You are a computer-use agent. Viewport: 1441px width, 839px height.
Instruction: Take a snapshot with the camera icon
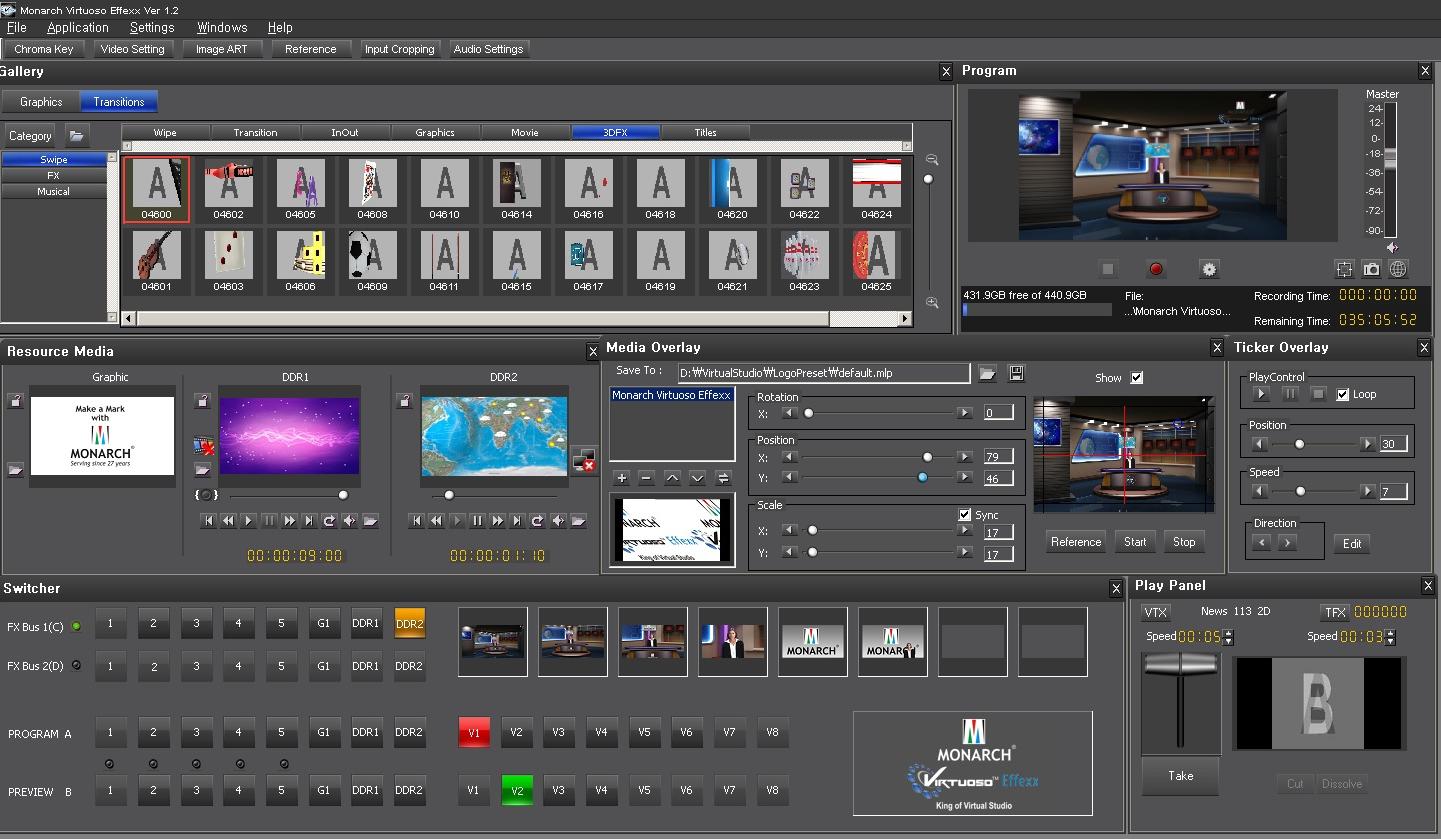(1372, 269)
